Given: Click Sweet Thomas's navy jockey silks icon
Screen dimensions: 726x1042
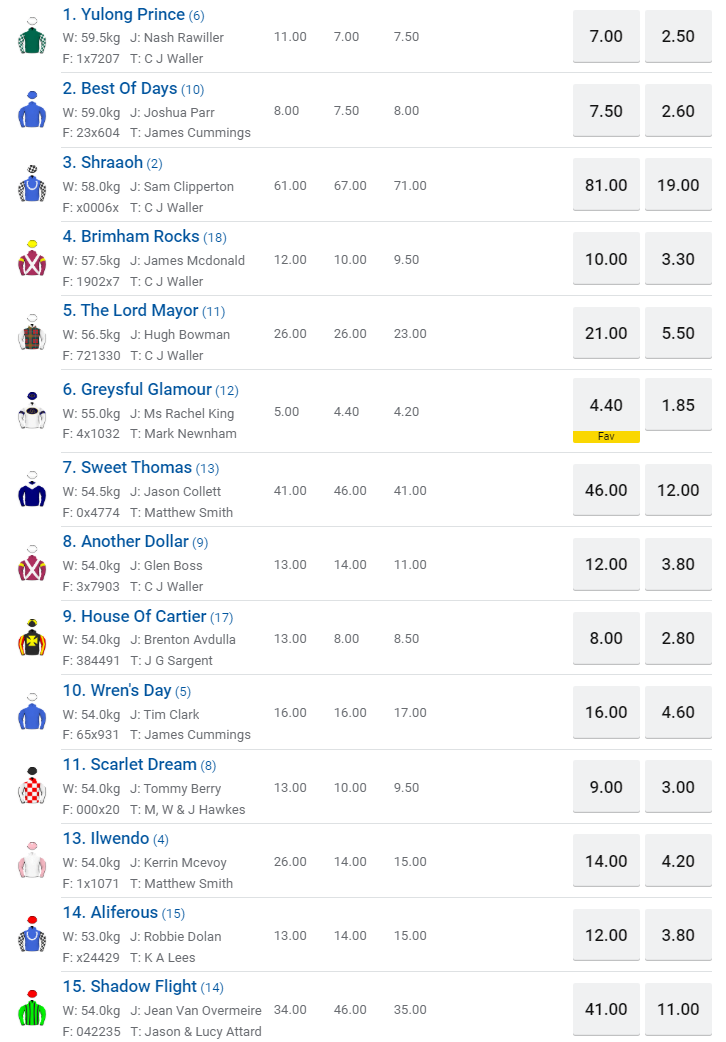Looking at the screenshot, I should (32, 490).
